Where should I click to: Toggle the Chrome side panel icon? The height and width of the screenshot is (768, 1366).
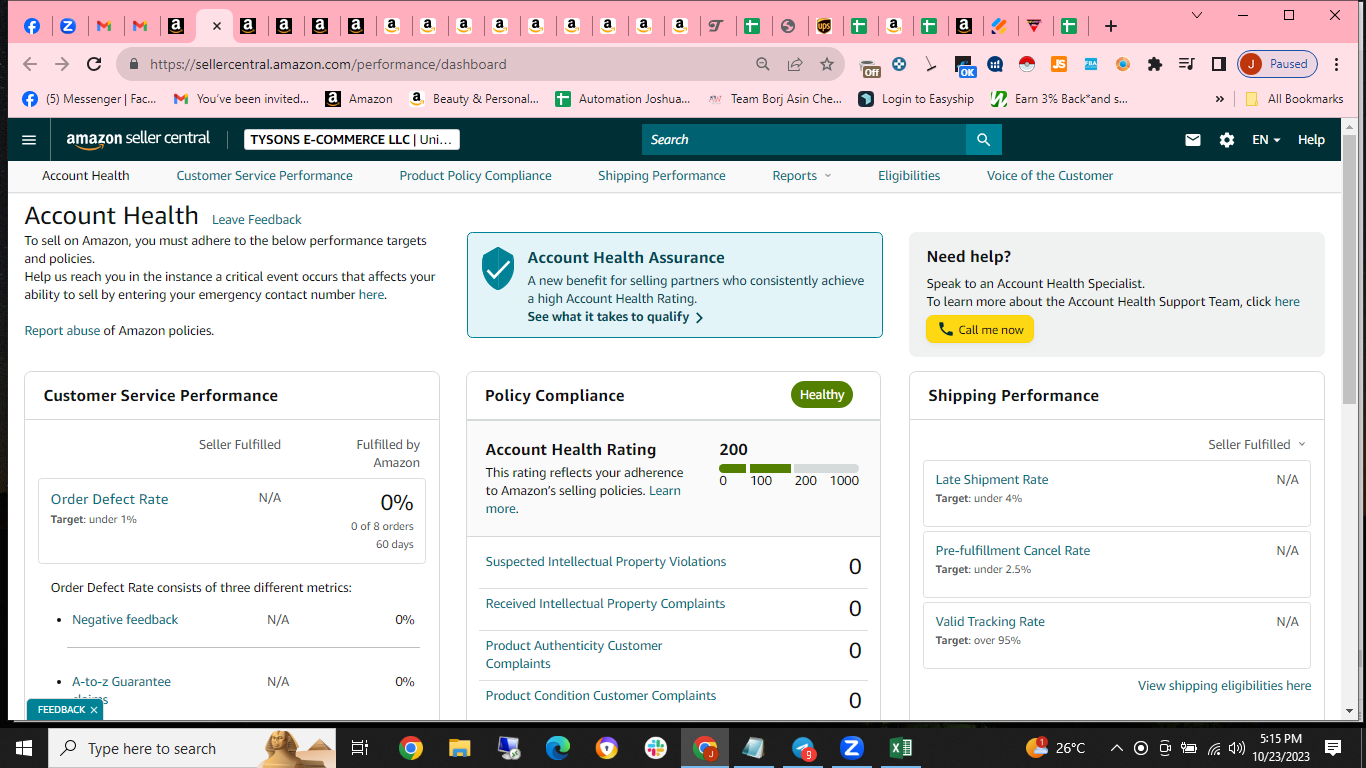[x=1219, y=64]
